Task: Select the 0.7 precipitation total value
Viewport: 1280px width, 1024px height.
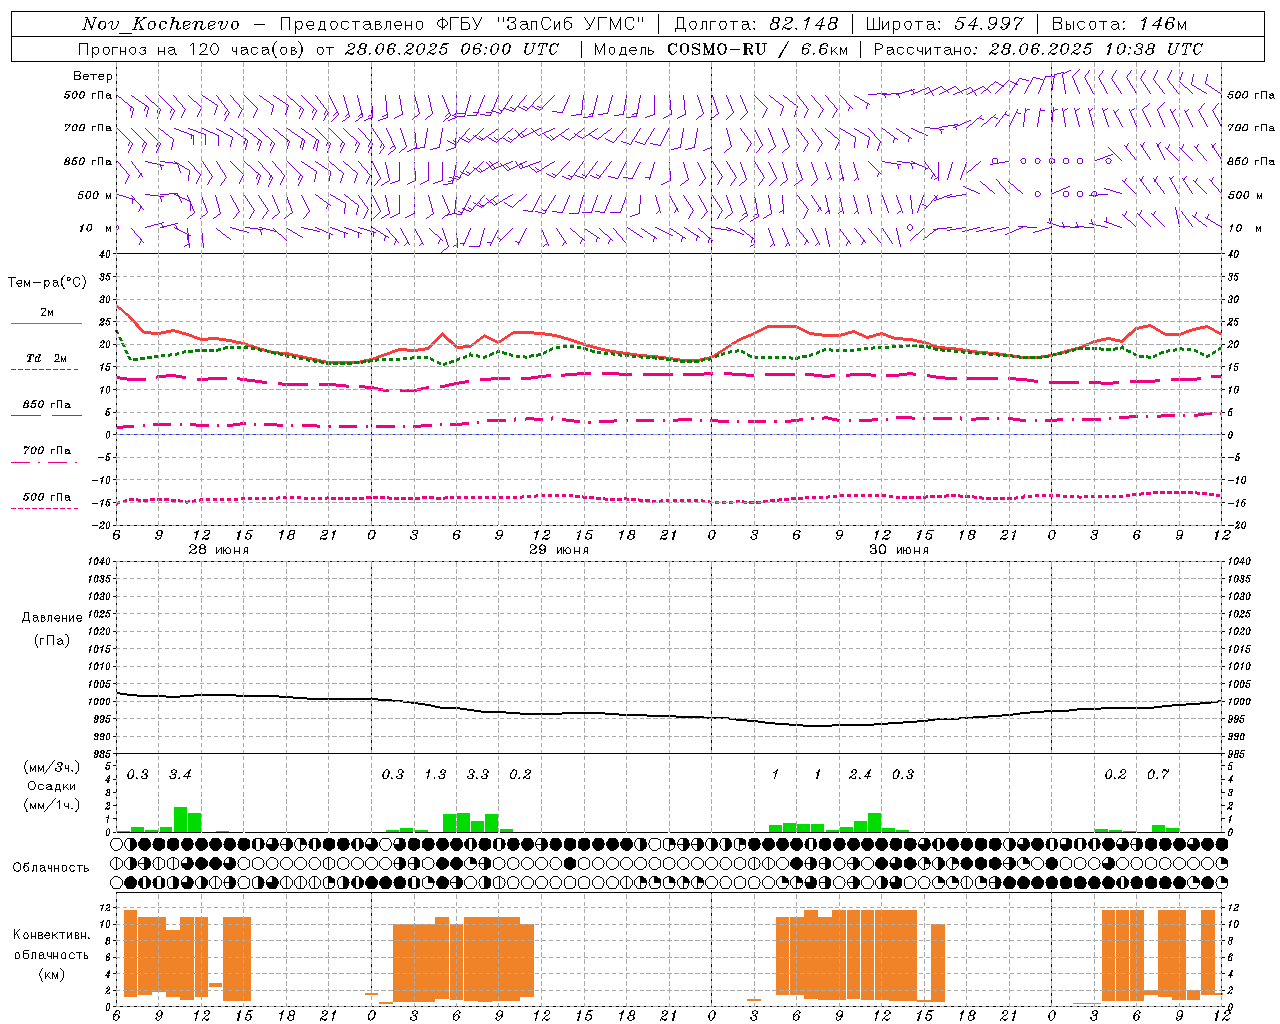Action: pyautogui.click(x=1158, y=775)
